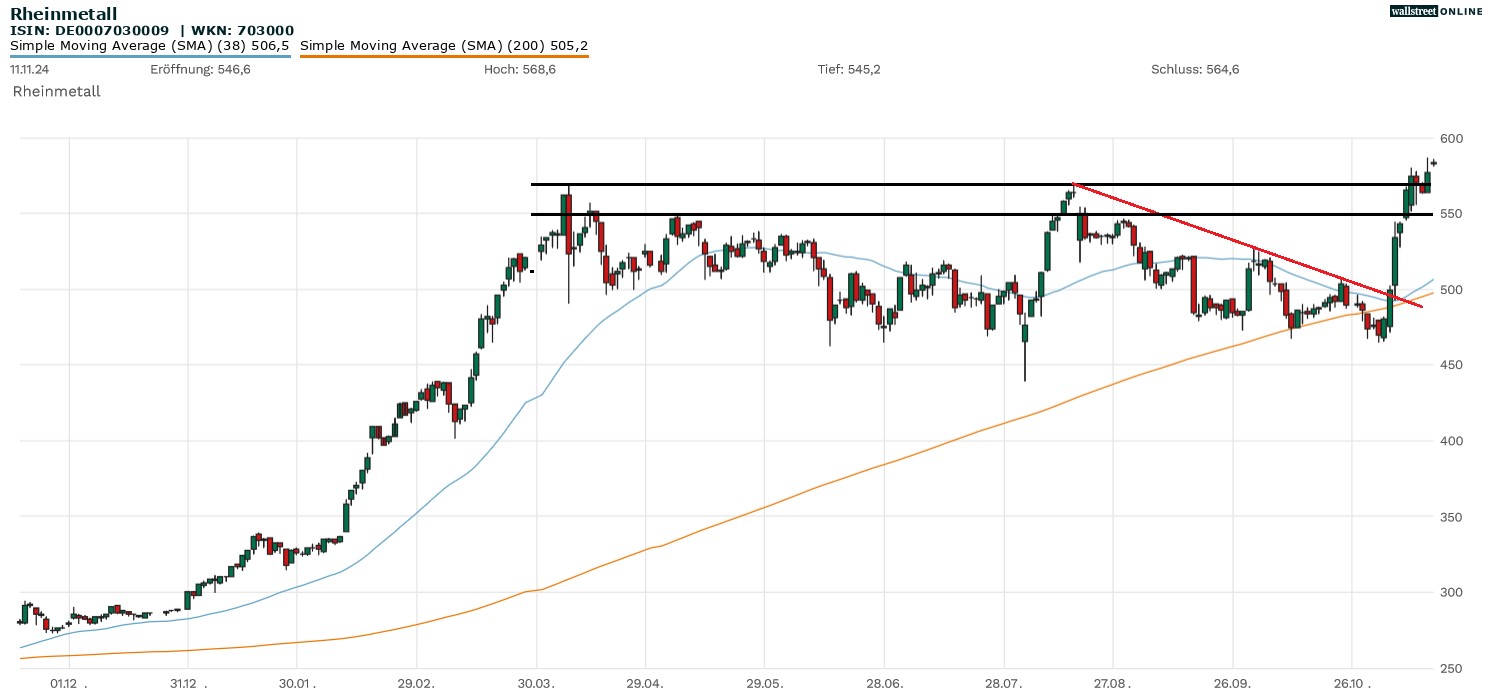Click the 250 price axis label
The width and height of the screenshot is (1490, 689).
pos(1449,668)
